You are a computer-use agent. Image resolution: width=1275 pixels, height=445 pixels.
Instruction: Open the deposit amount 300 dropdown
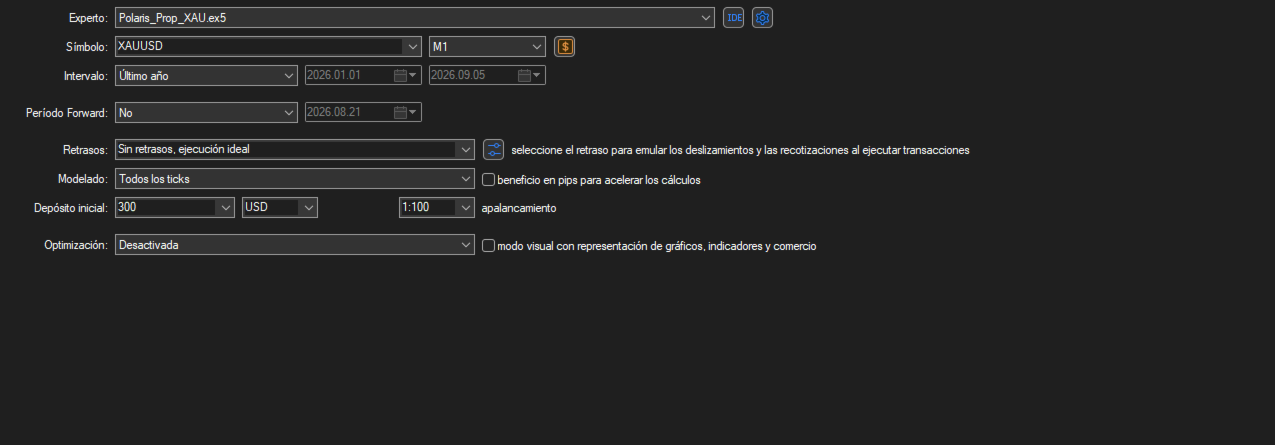pyautogui.click(x=225, y=207)
